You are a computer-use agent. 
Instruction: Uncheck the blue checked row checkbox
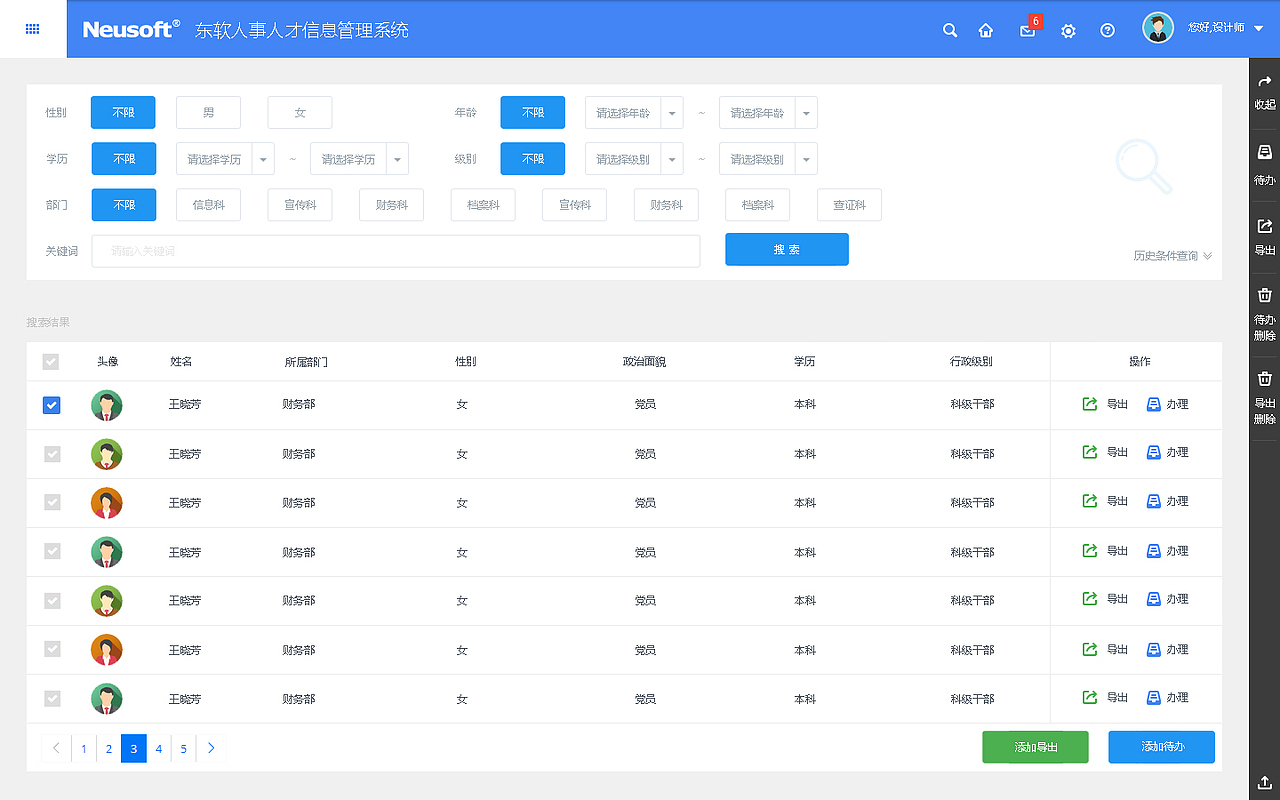coord(51,405)
